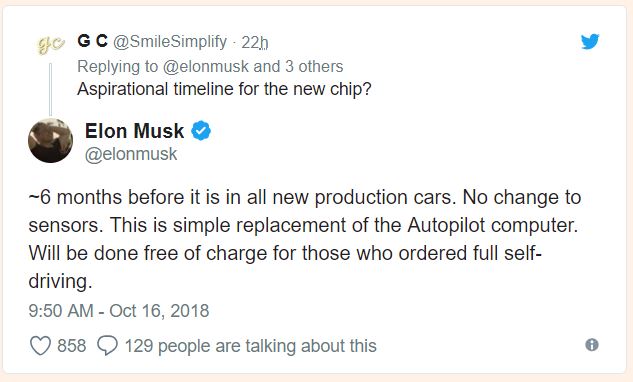Open '129 people are talking about this'
633x382 pixels.
tap(250, 346)
